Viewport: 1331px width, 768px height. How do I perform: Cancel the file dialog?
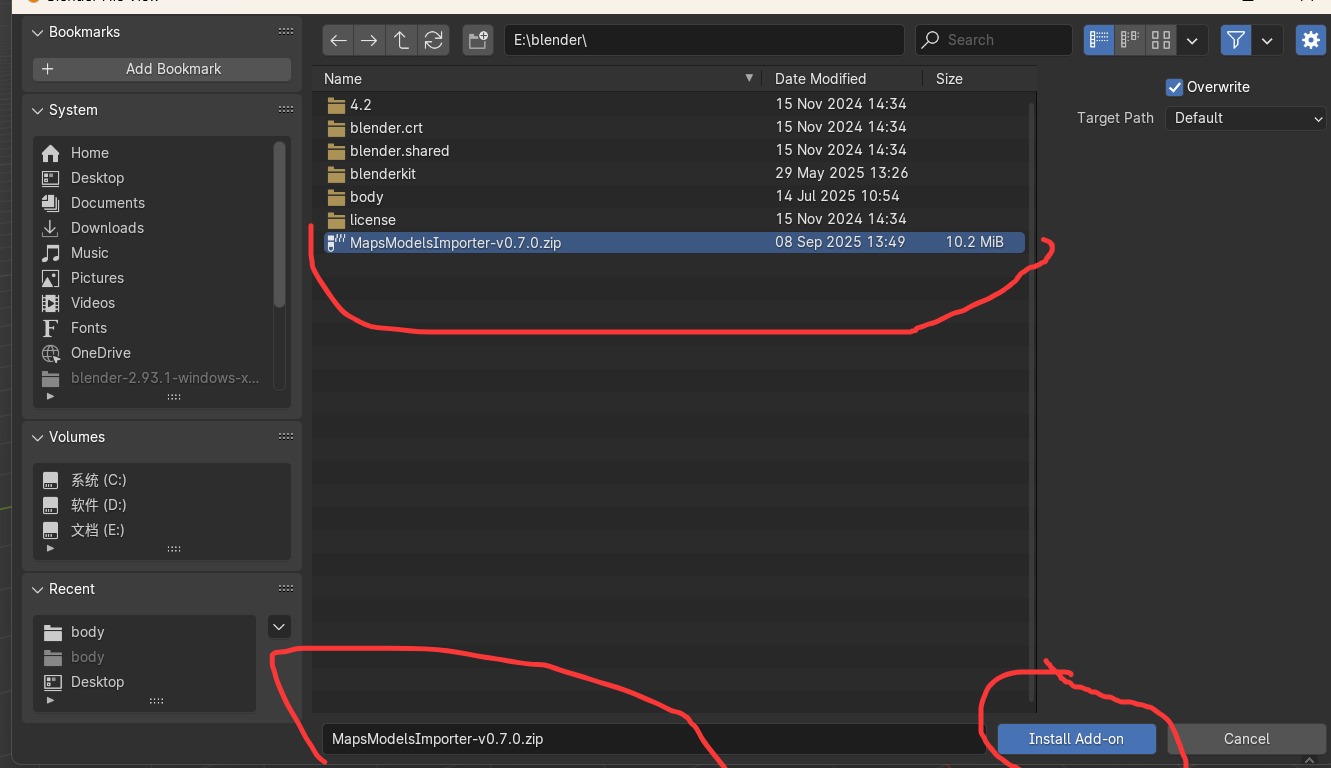point(1246,738)
